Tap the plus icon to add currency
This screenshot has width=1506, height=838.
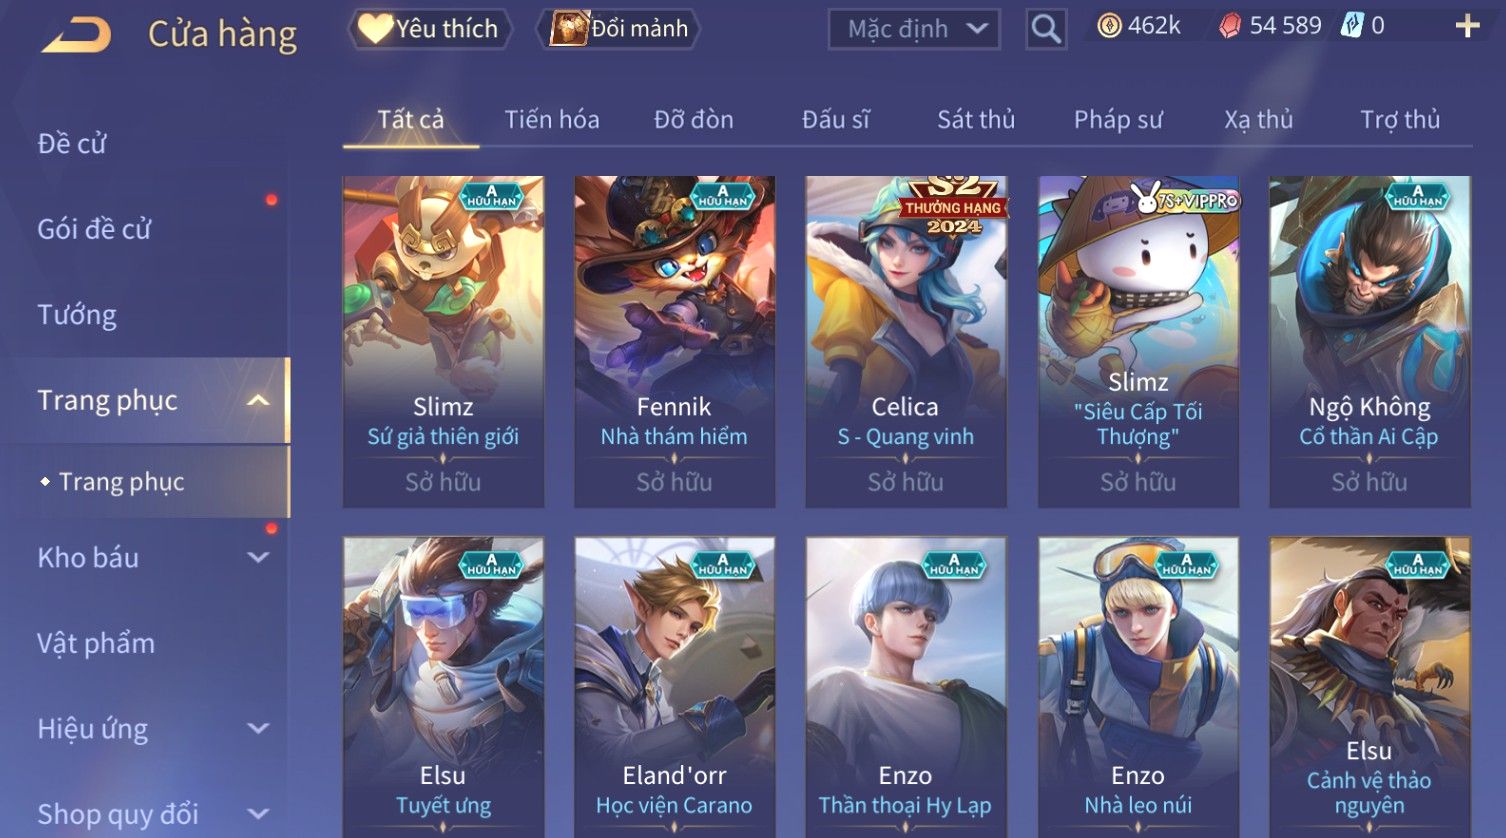(x=1467, y=26)
